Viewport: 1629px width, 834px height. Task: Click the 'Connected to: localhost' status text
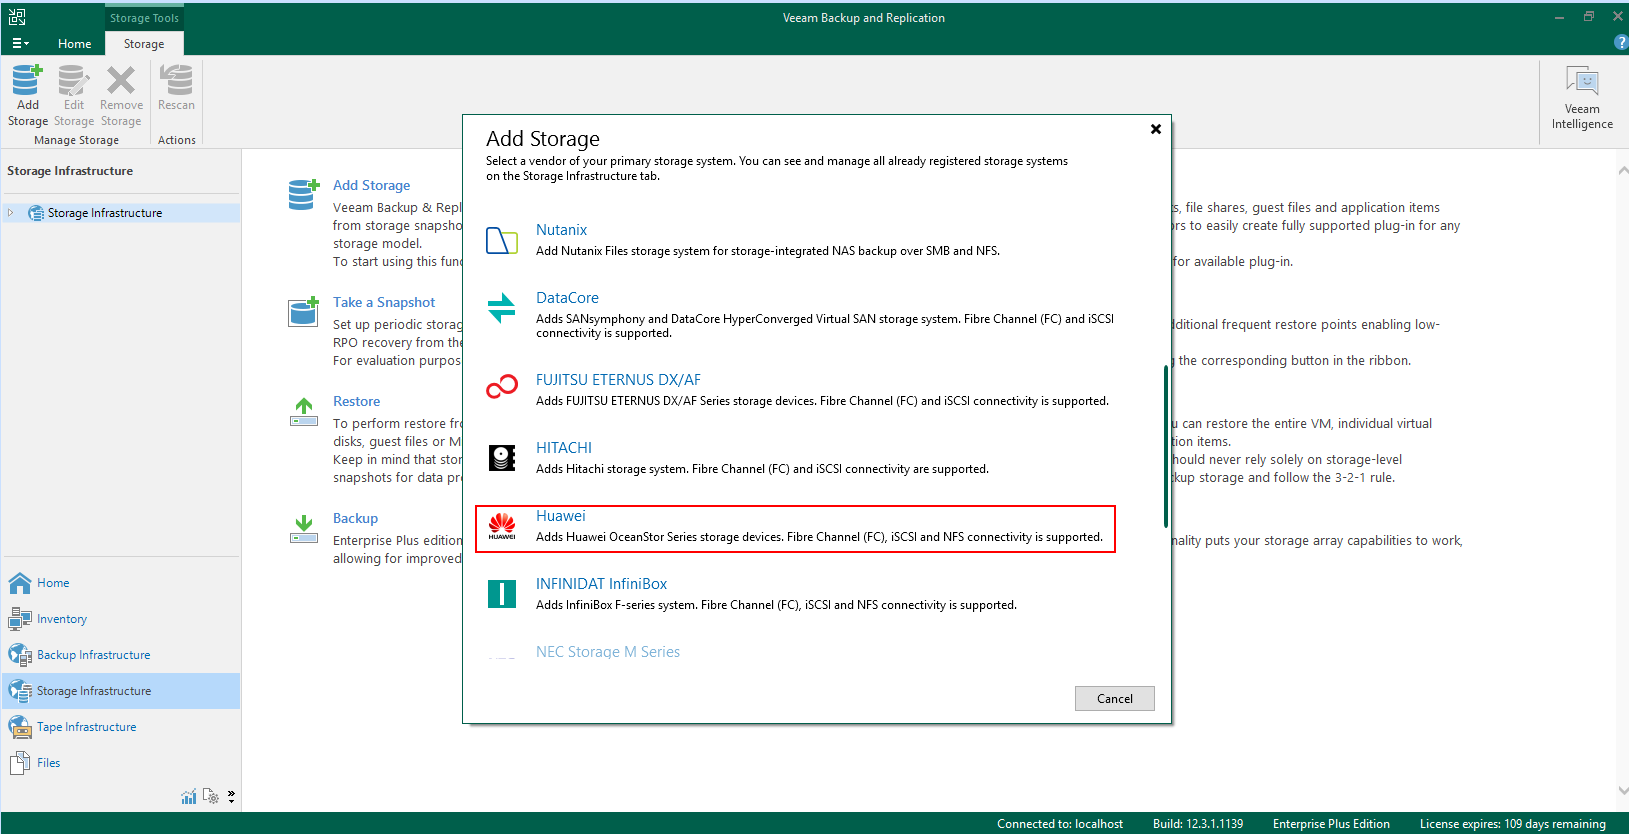click(x=1060, y=824)
